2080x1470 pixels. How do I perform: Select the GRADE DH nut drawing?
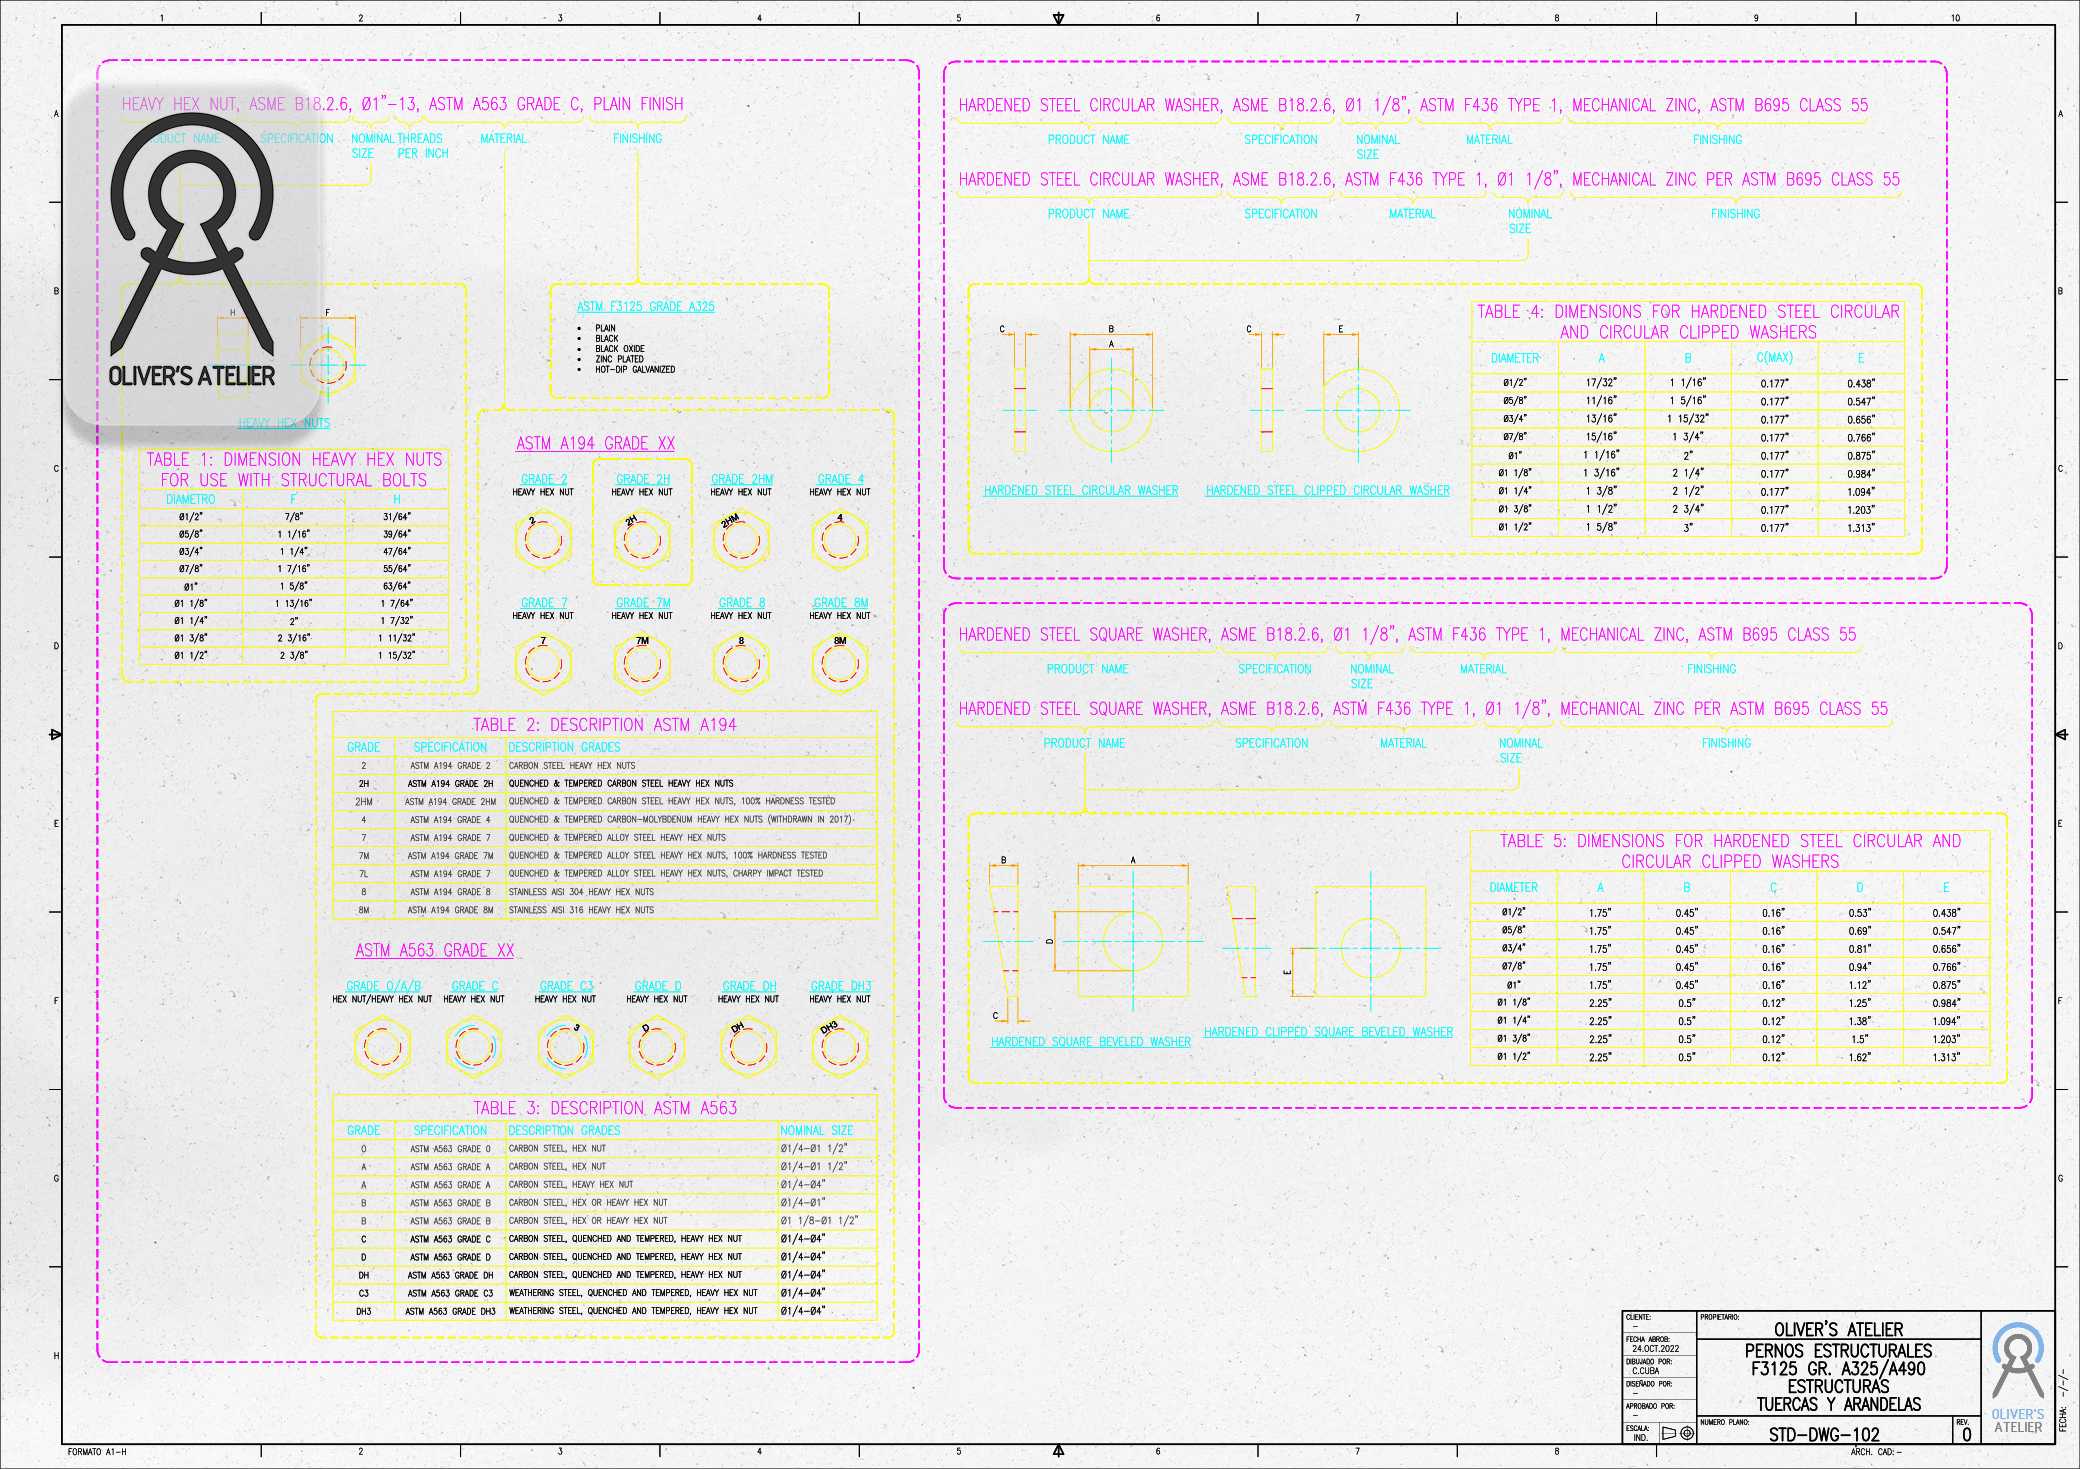point(747,1047)
